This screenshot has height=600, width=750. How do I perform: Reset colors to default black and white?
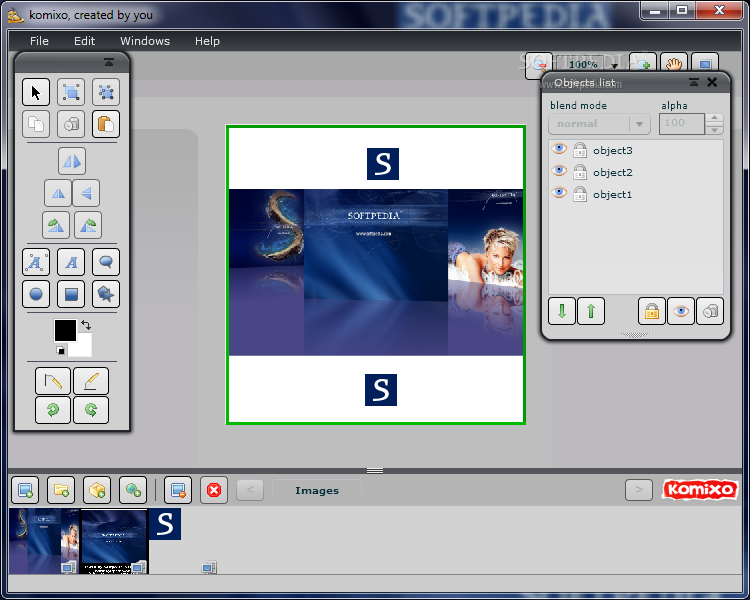pyautogui.click(x=60, y=350)
